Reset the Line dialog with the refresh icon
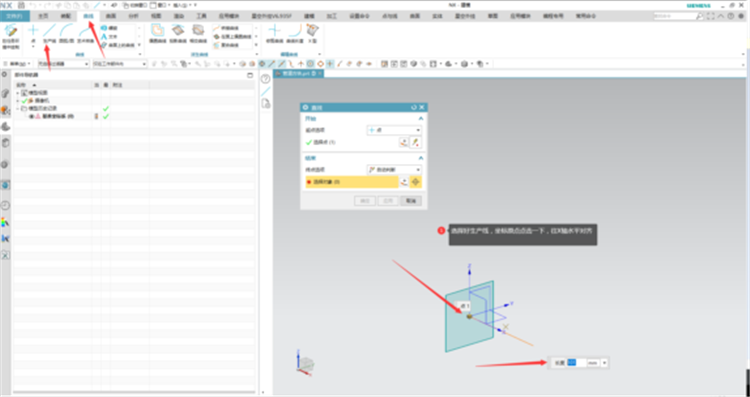 [x=414, y=108]
